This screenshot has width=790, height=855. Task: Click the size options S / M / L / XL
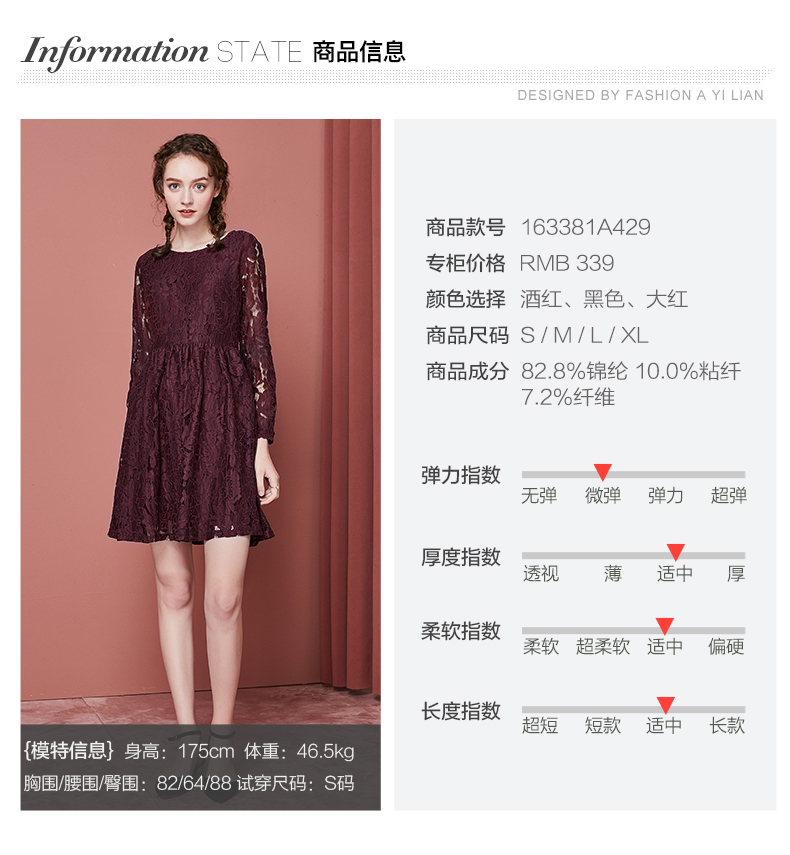click(x=584, y=335)
